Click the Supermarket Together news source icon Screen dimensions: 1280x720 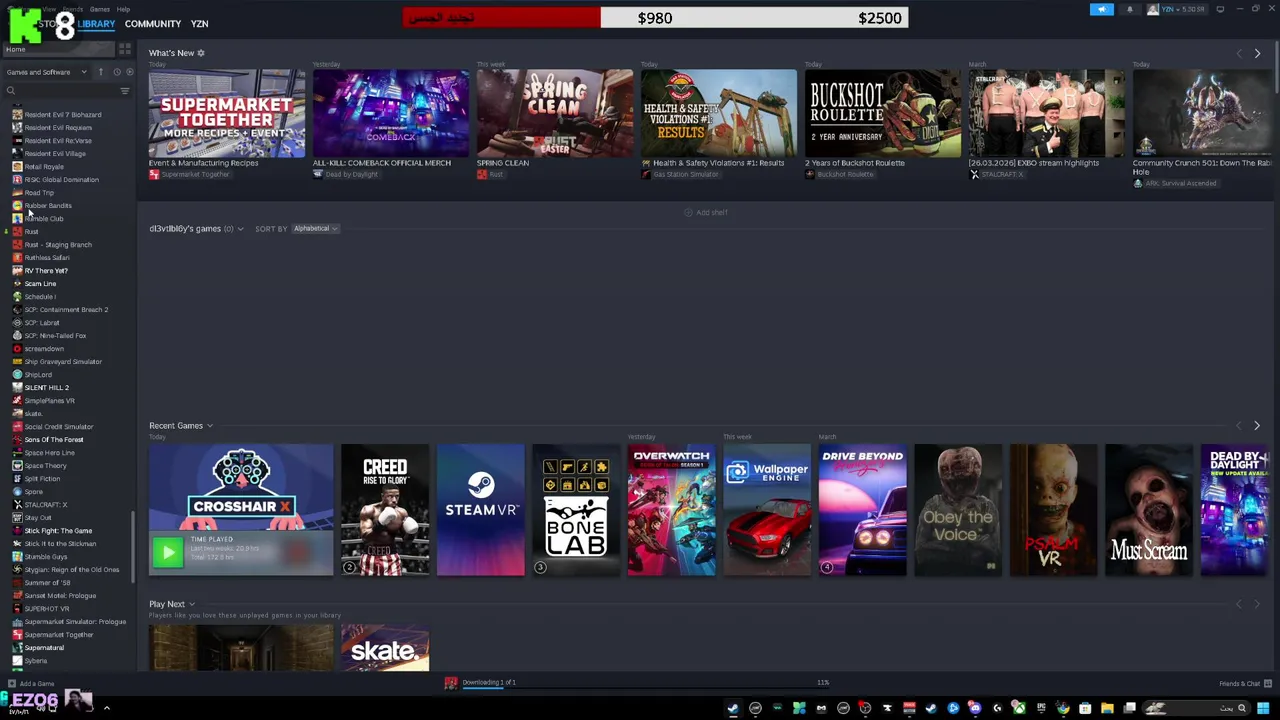(x=154, y=175)
